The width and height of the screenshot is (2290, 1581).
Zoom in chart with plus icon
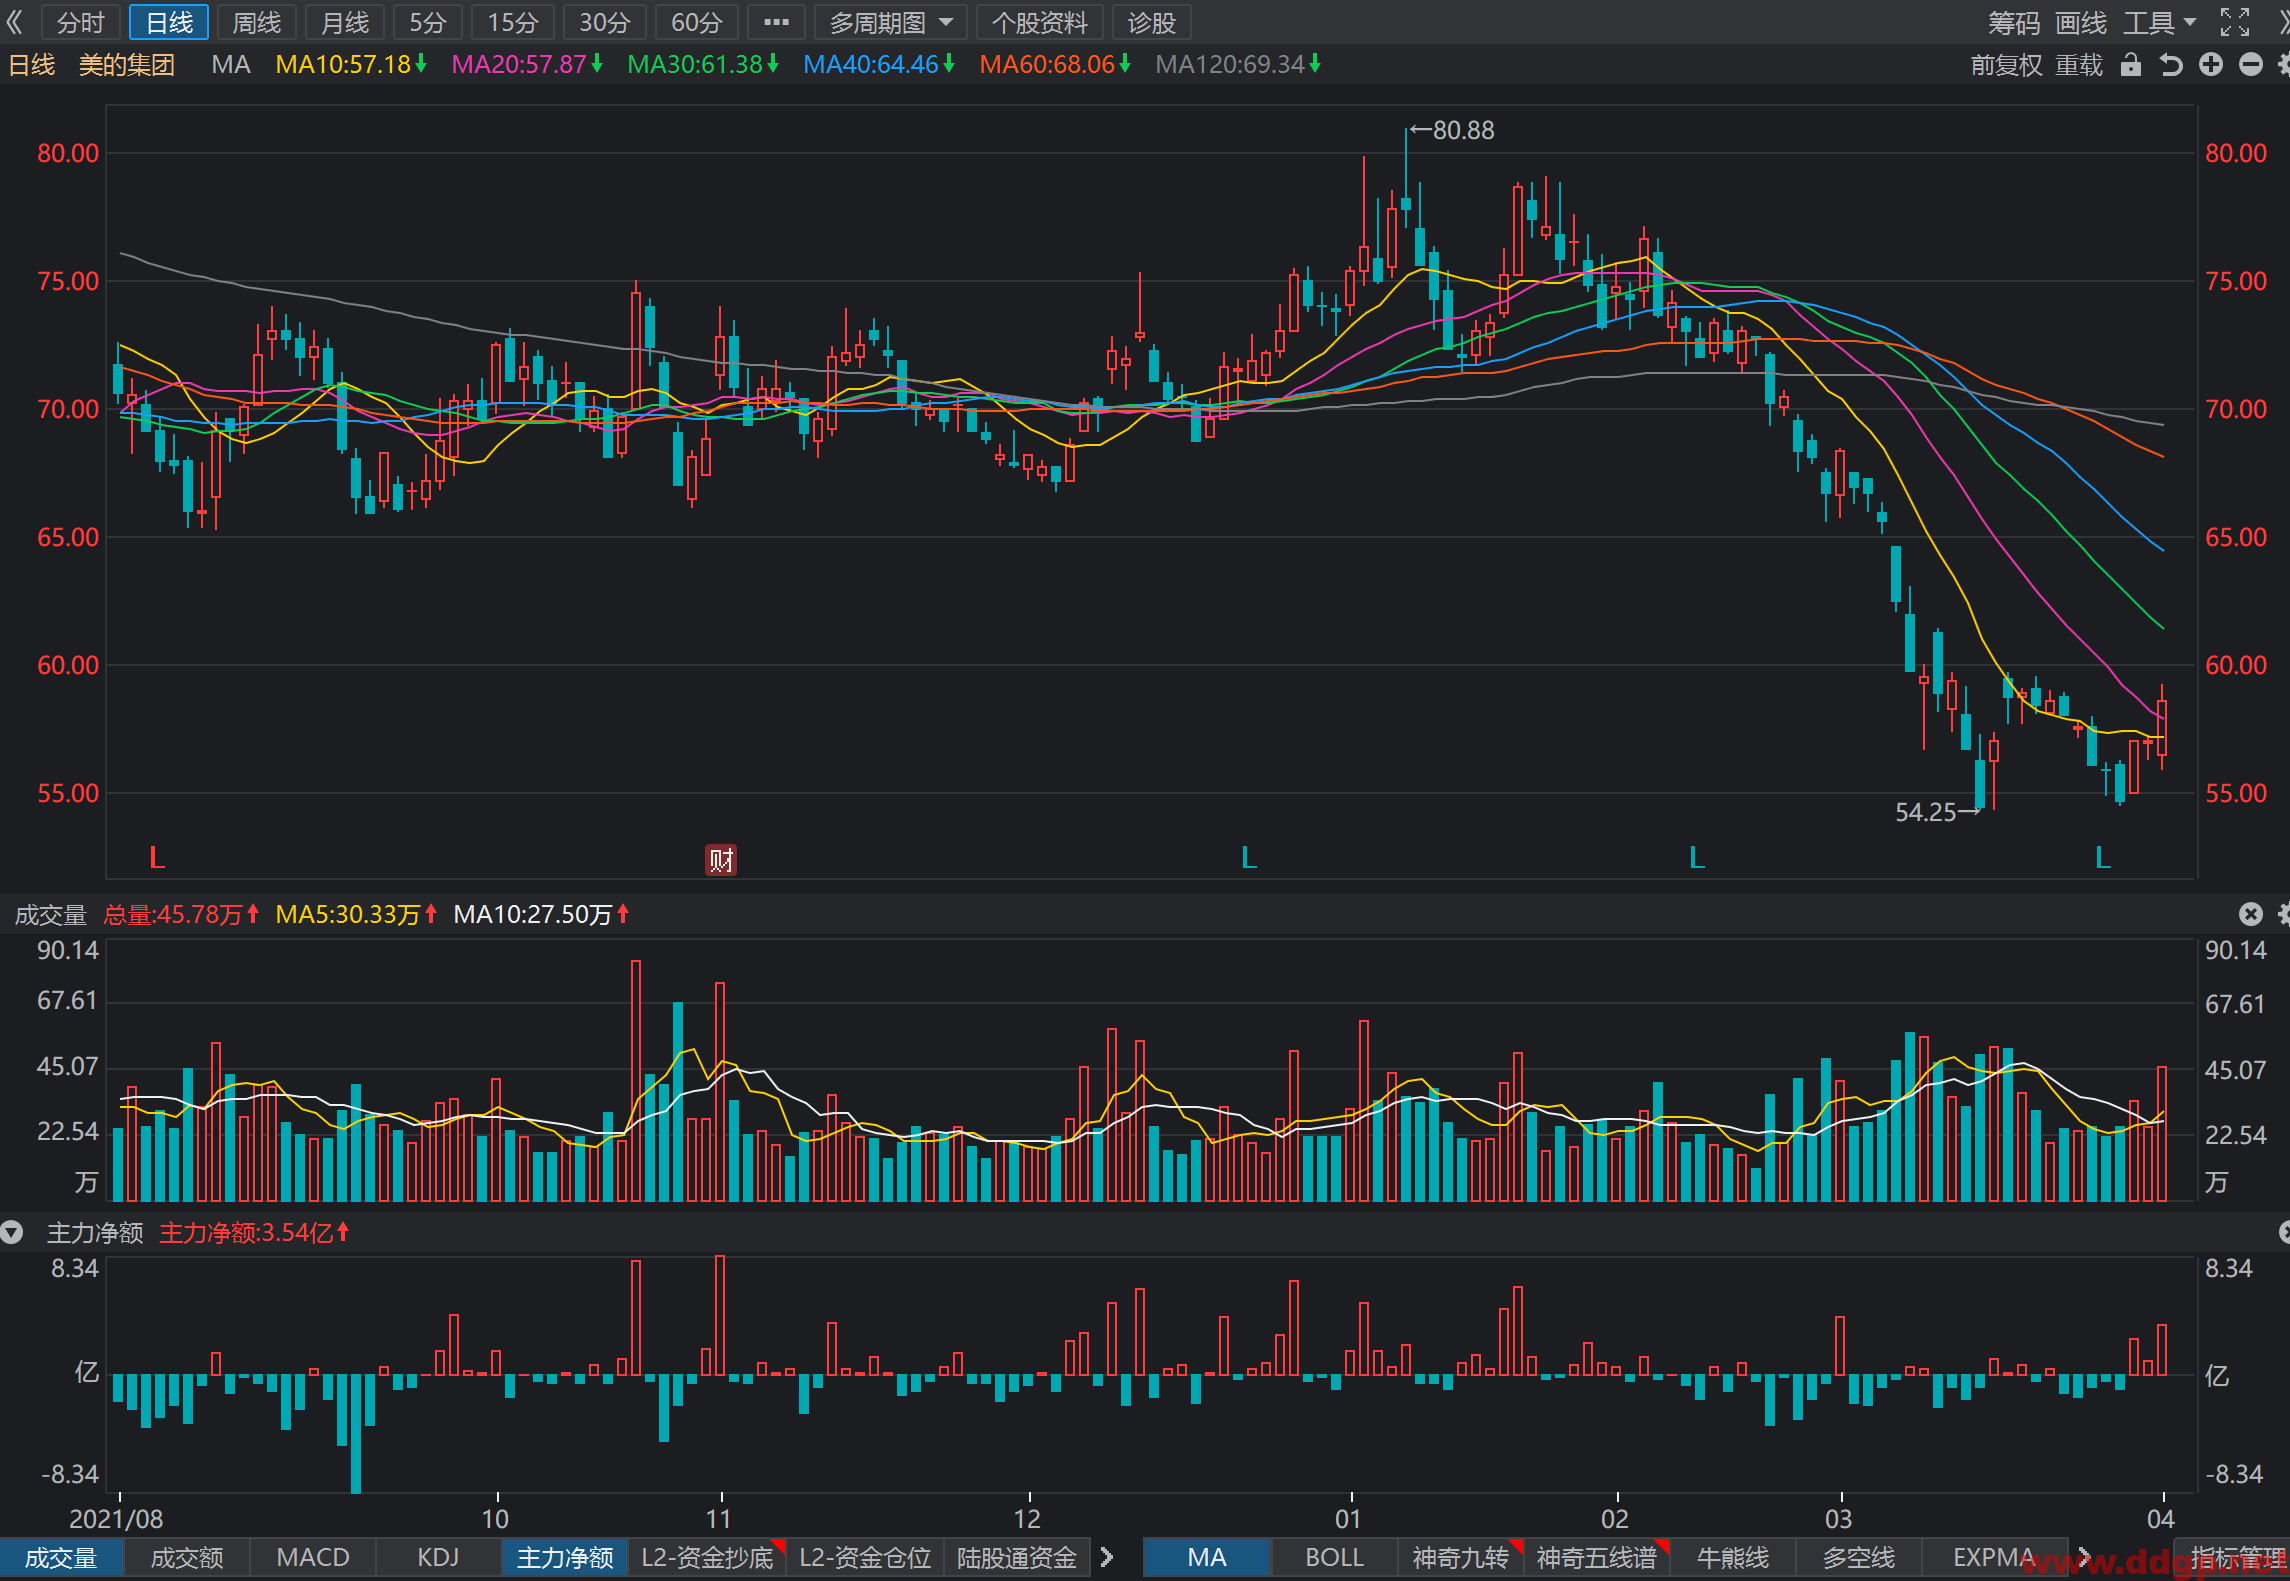(2211, 65)
